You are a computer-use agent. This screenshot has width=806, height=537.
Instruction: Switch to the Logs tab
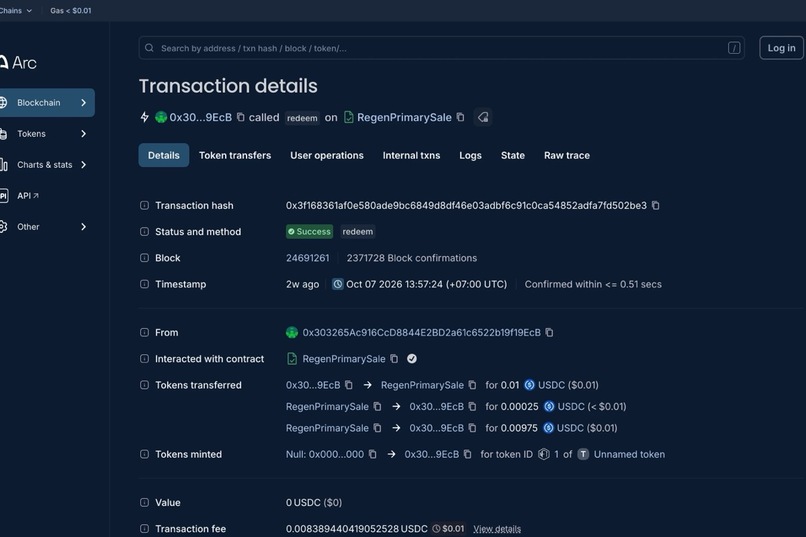pyautogui.click(x=470, y=155)
